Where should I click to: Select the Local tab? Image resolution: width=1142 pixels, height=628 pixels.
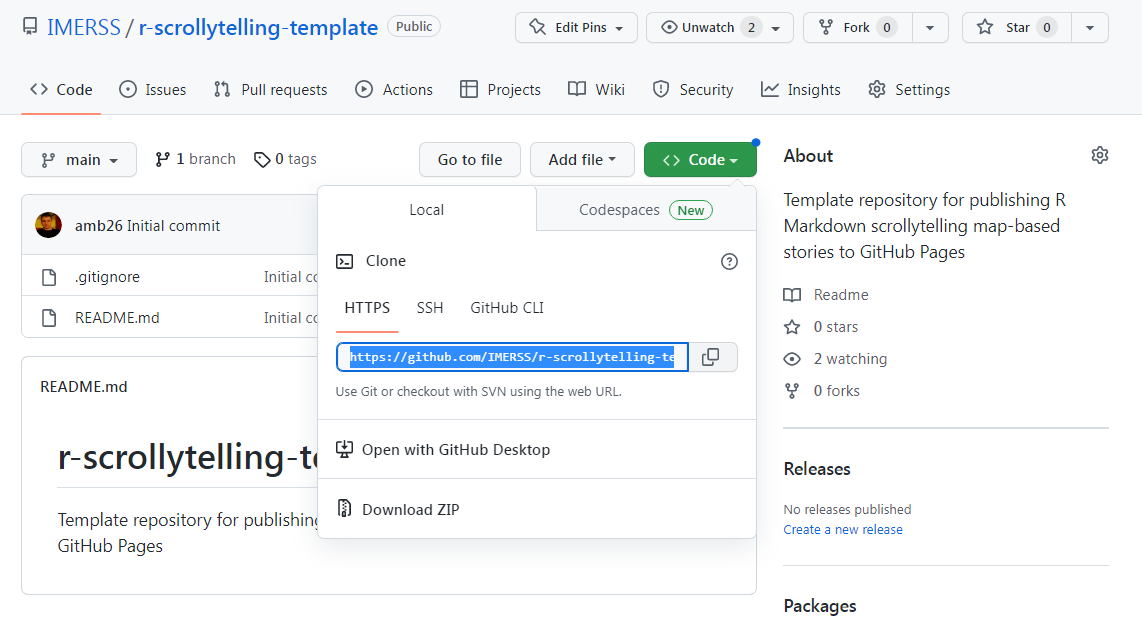(x=427, y=210)
